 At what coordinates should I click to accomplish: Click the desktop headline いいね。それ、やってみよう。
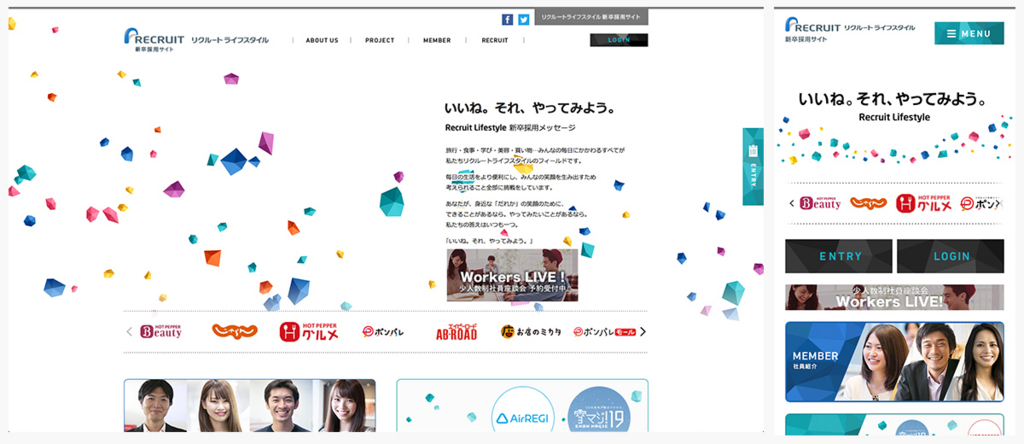(x=530, y=108)
